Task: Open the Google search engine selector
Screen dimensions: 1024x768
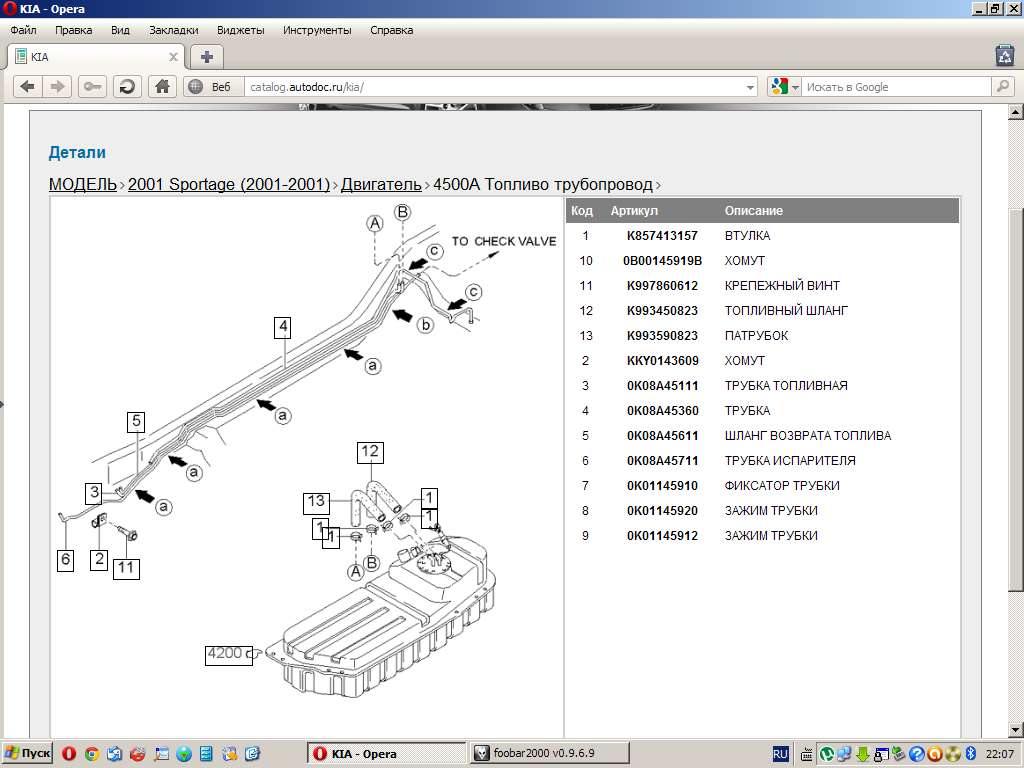Action: [x=785, y=87]
